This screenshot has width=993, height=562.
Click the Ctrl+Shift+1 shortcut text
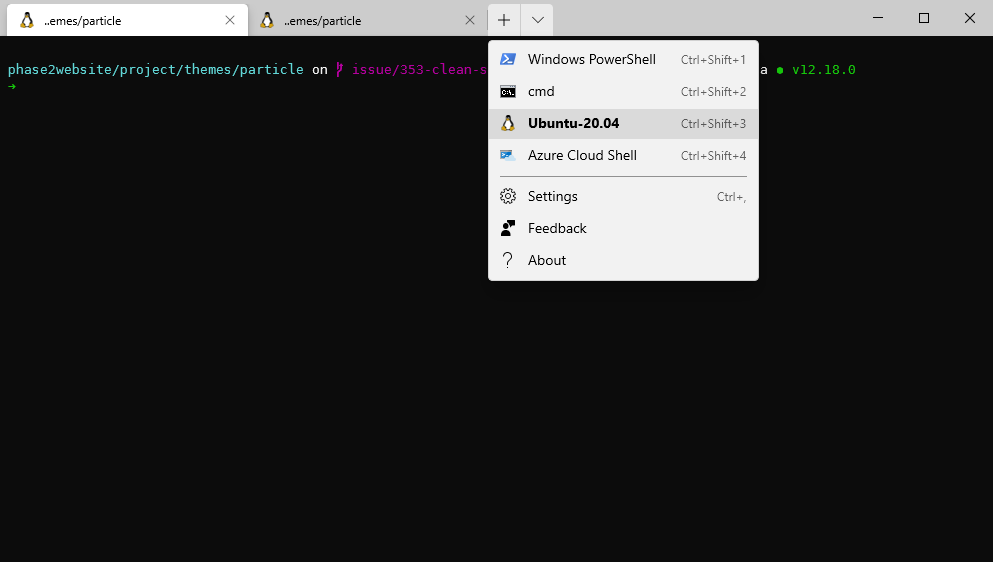pyautogui.click(x=713, y=60)
